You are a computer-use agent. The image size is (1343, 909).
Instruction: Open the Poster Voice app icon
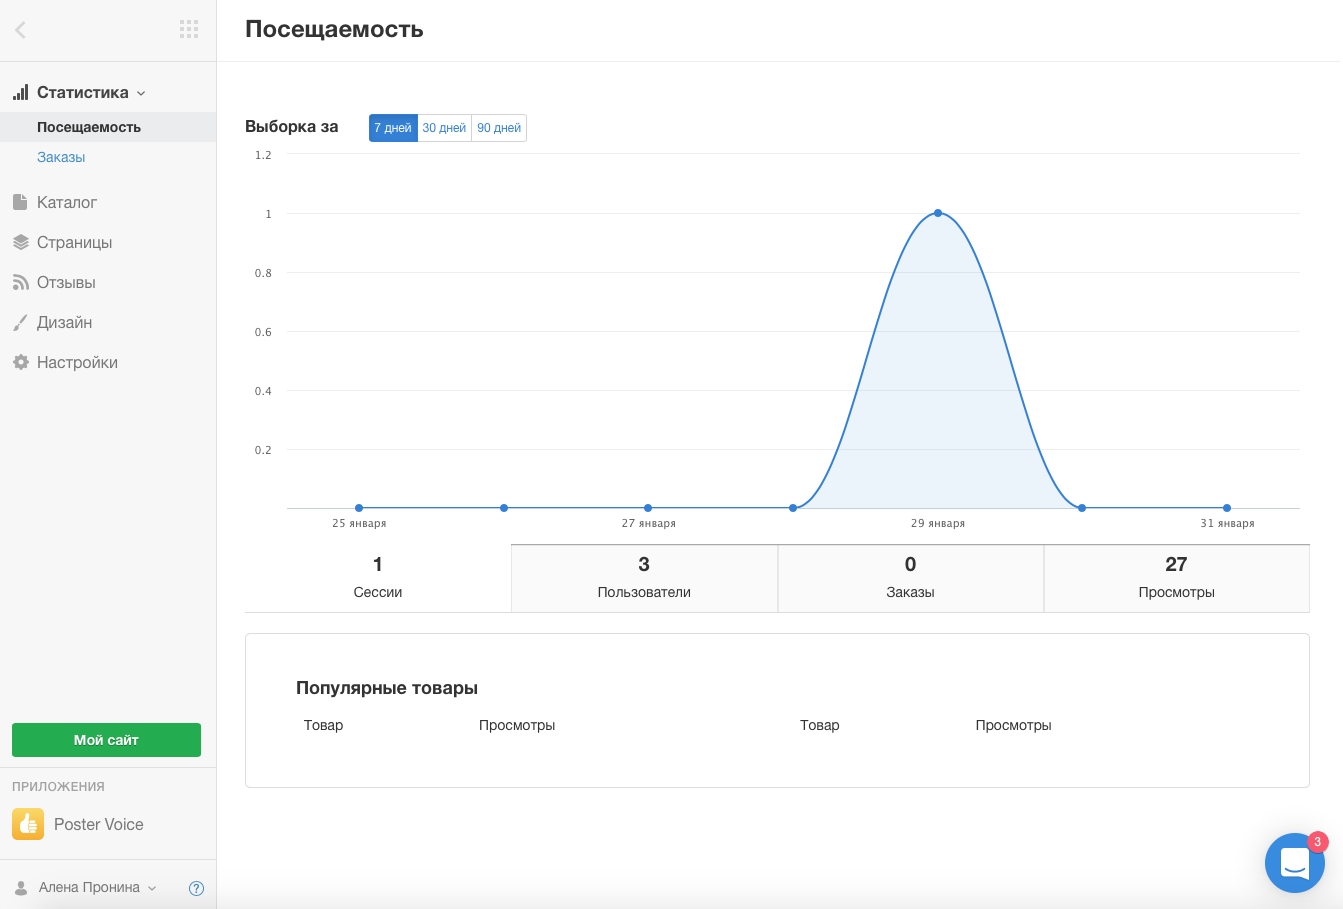tap(28, 824)
